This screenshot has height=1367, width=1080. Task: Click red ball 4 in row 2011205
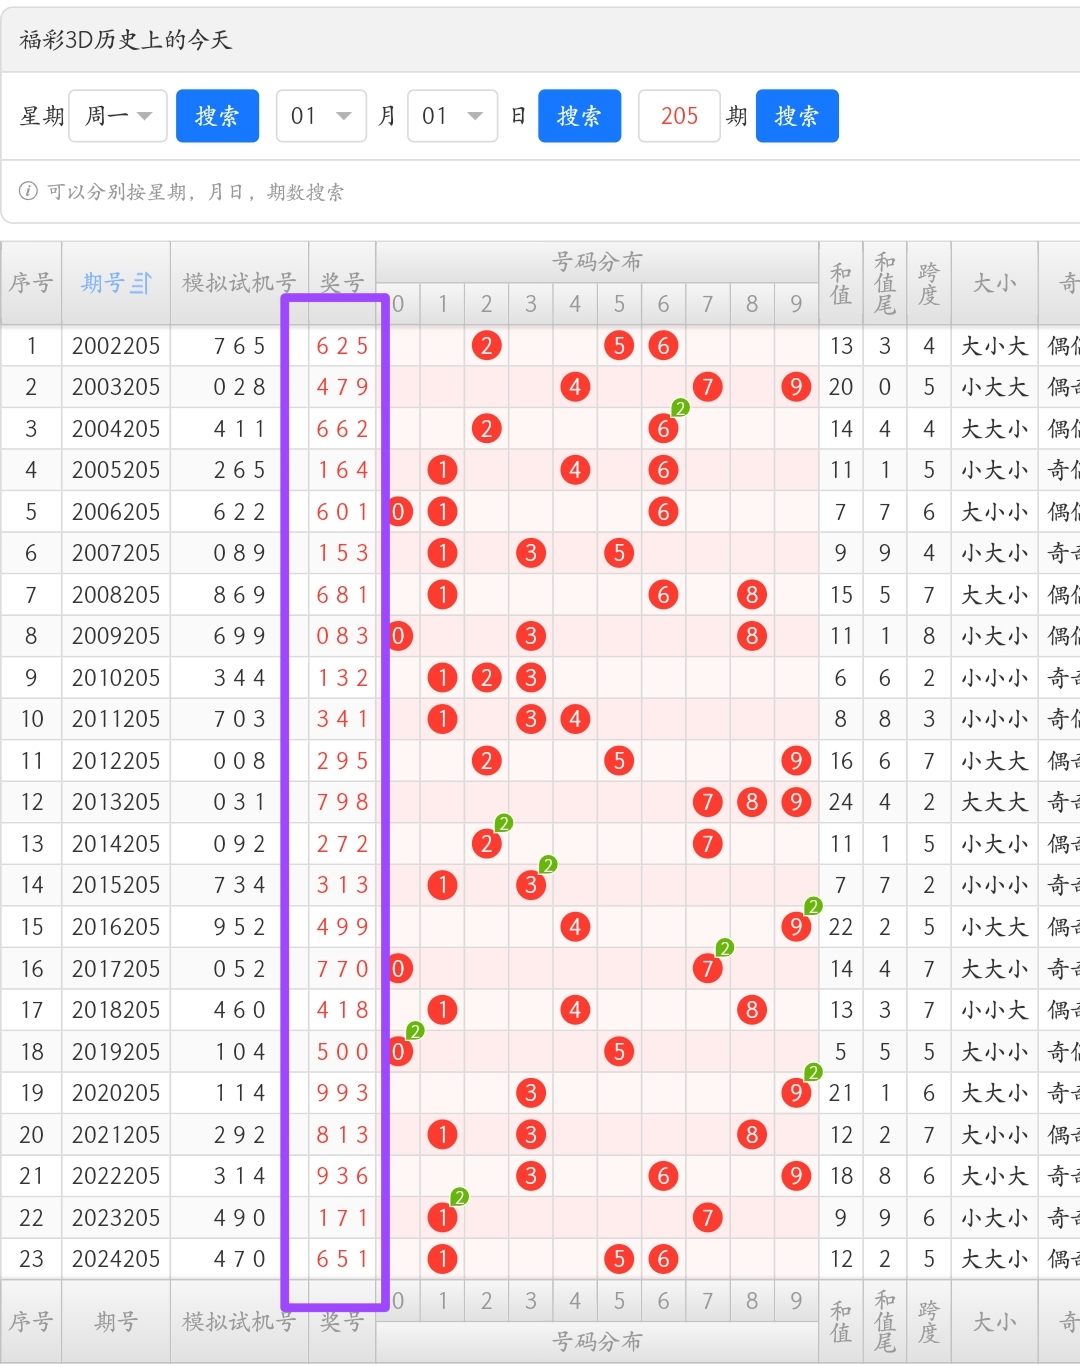coord(575,719)
